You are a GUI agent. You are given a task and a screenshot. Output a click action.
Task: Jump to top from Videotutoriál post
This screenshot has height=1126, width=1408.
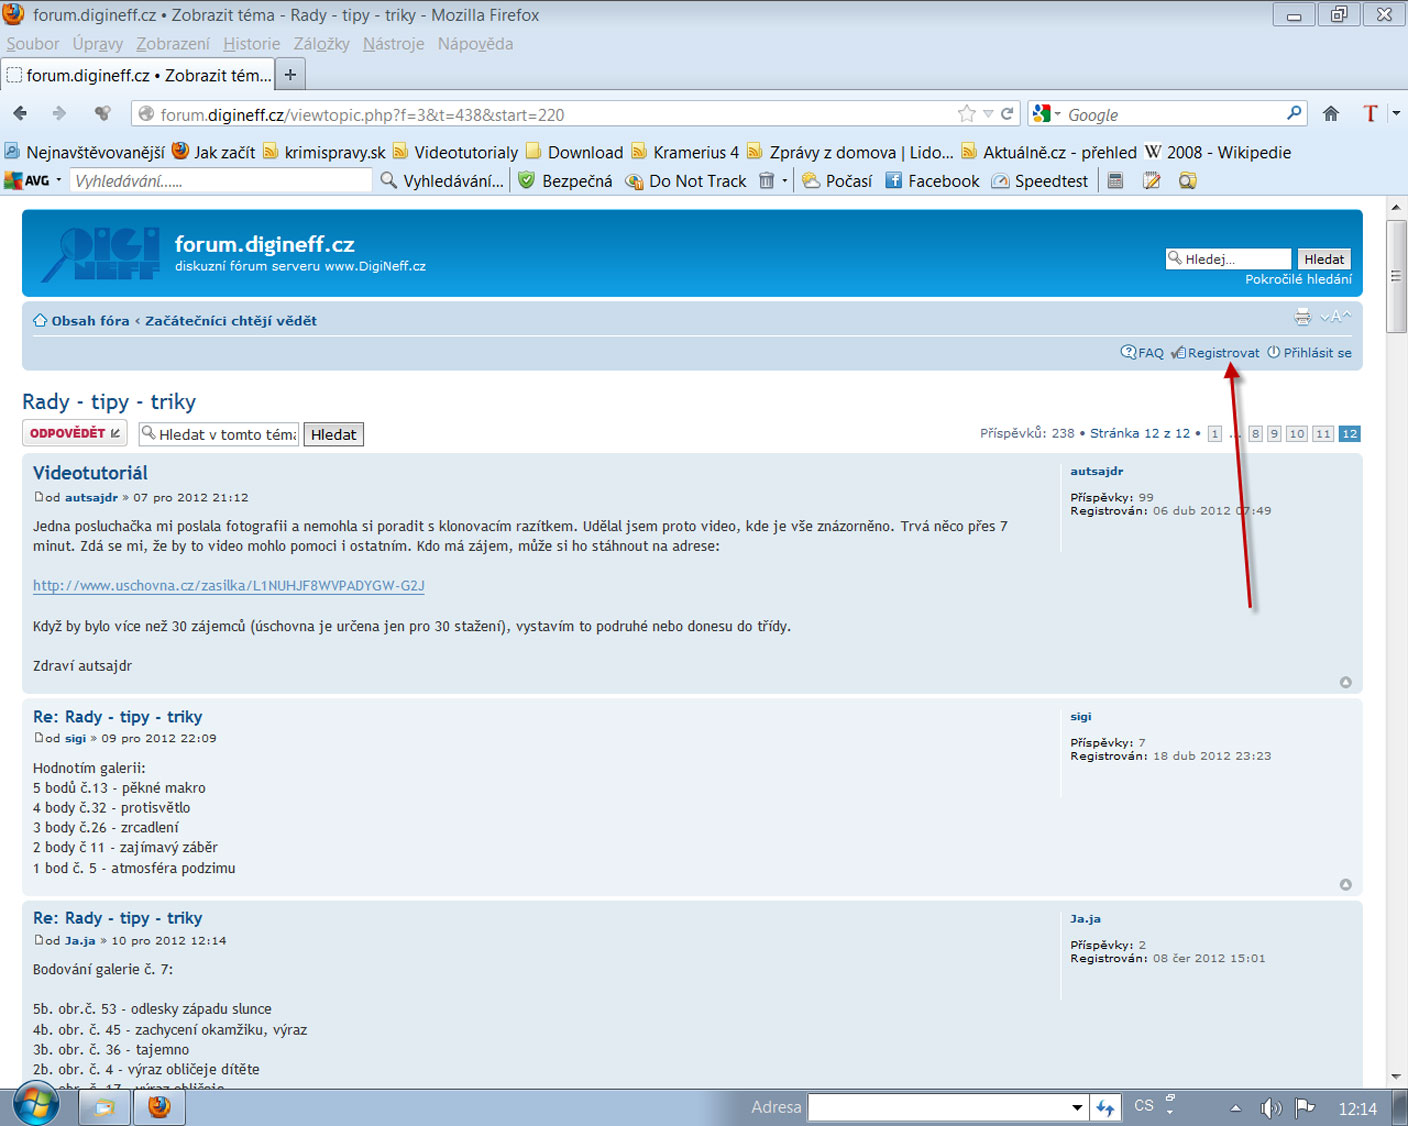[x=1345, y=682]
